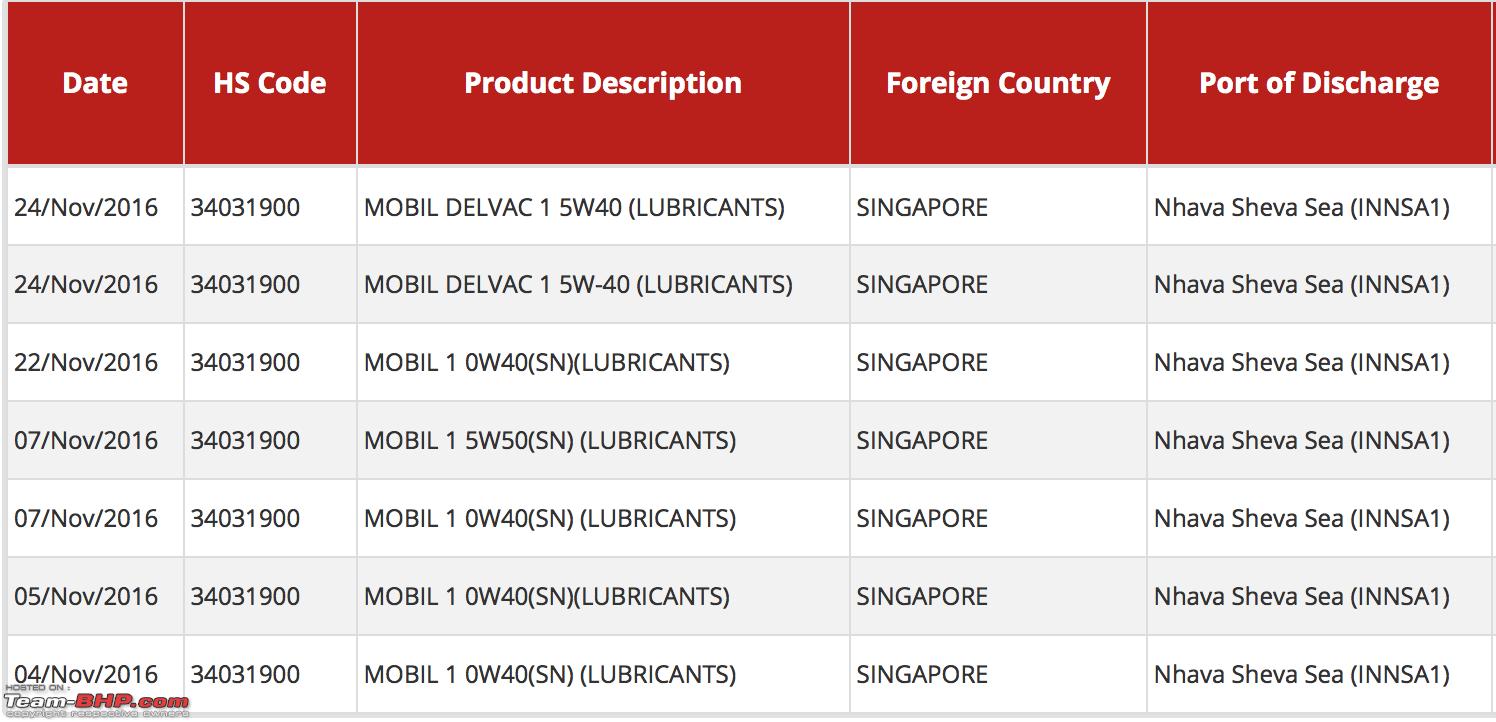Viewport: 1496px width, 722px height.
Task: Click the Team-BHP.com watermark logo
Action: point(96,701)
